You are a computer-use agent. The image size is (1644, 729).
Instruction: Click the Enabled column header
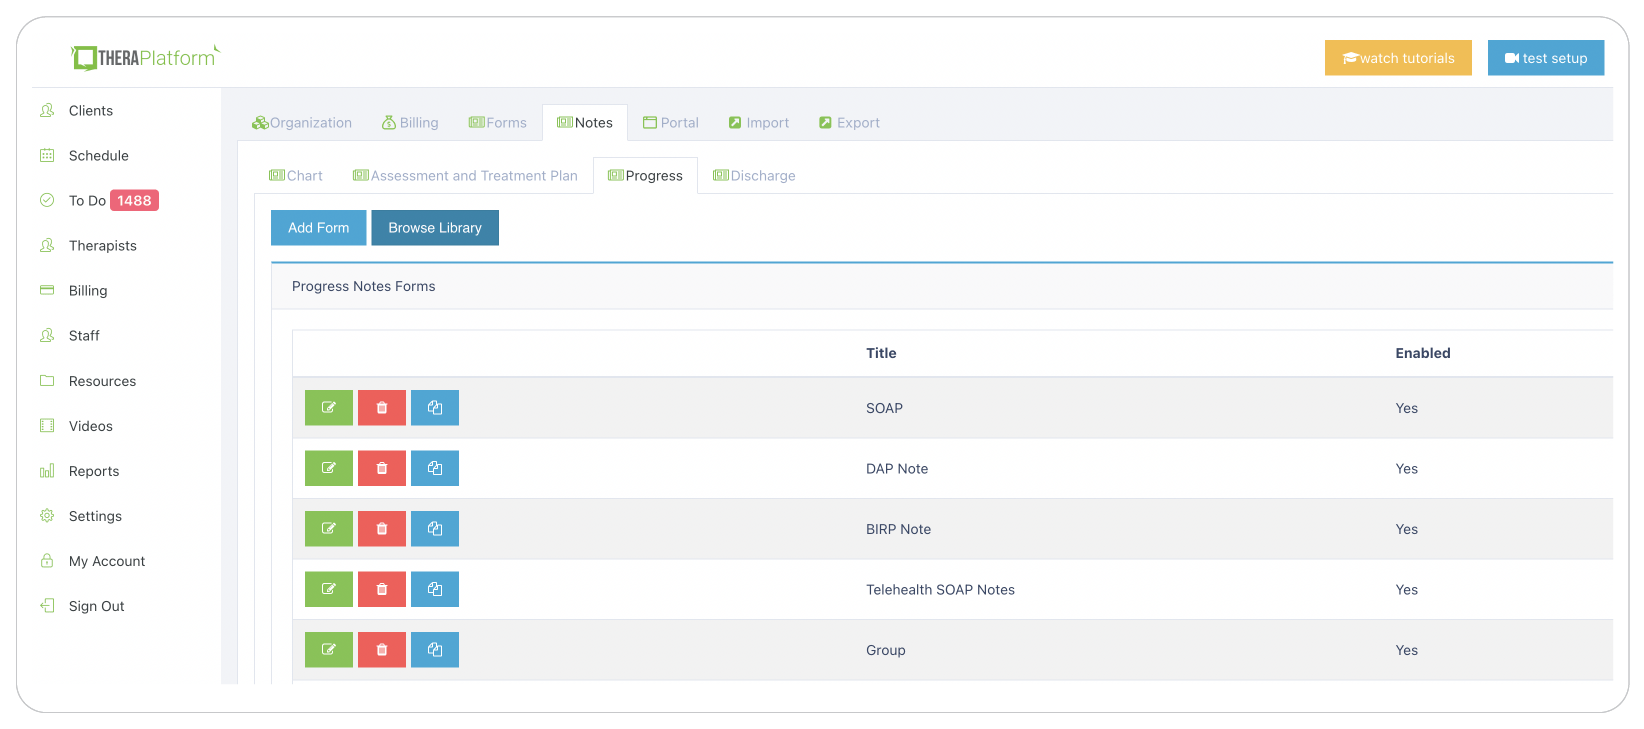coord(1423,353)
